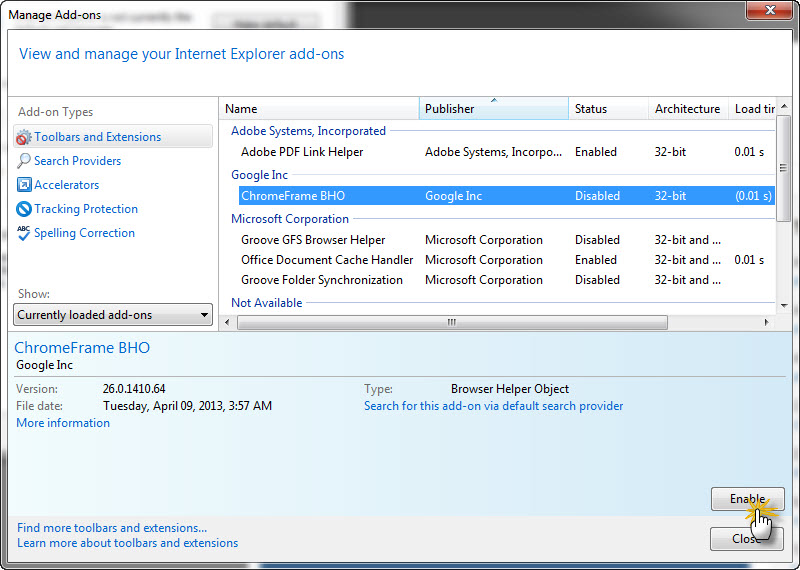Select Accelerators add-on type
The width and height of the screenshot is (800, 570).
click(x=67, y=185)
